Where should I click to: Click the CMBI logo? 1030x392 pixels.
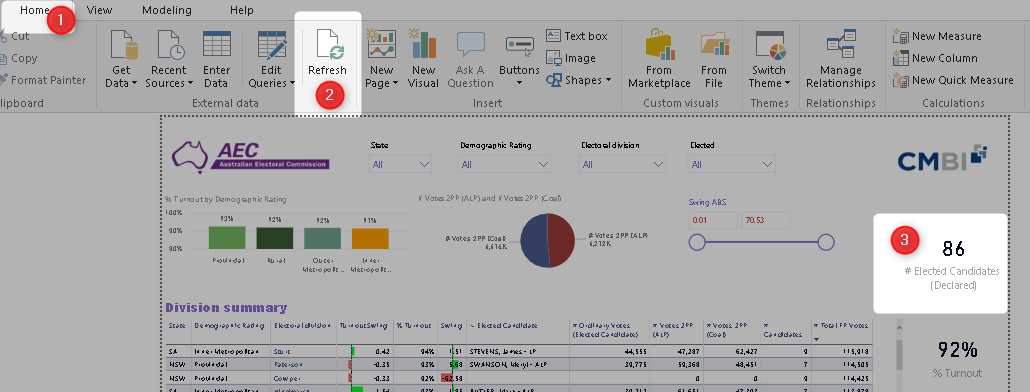point(942,158)
